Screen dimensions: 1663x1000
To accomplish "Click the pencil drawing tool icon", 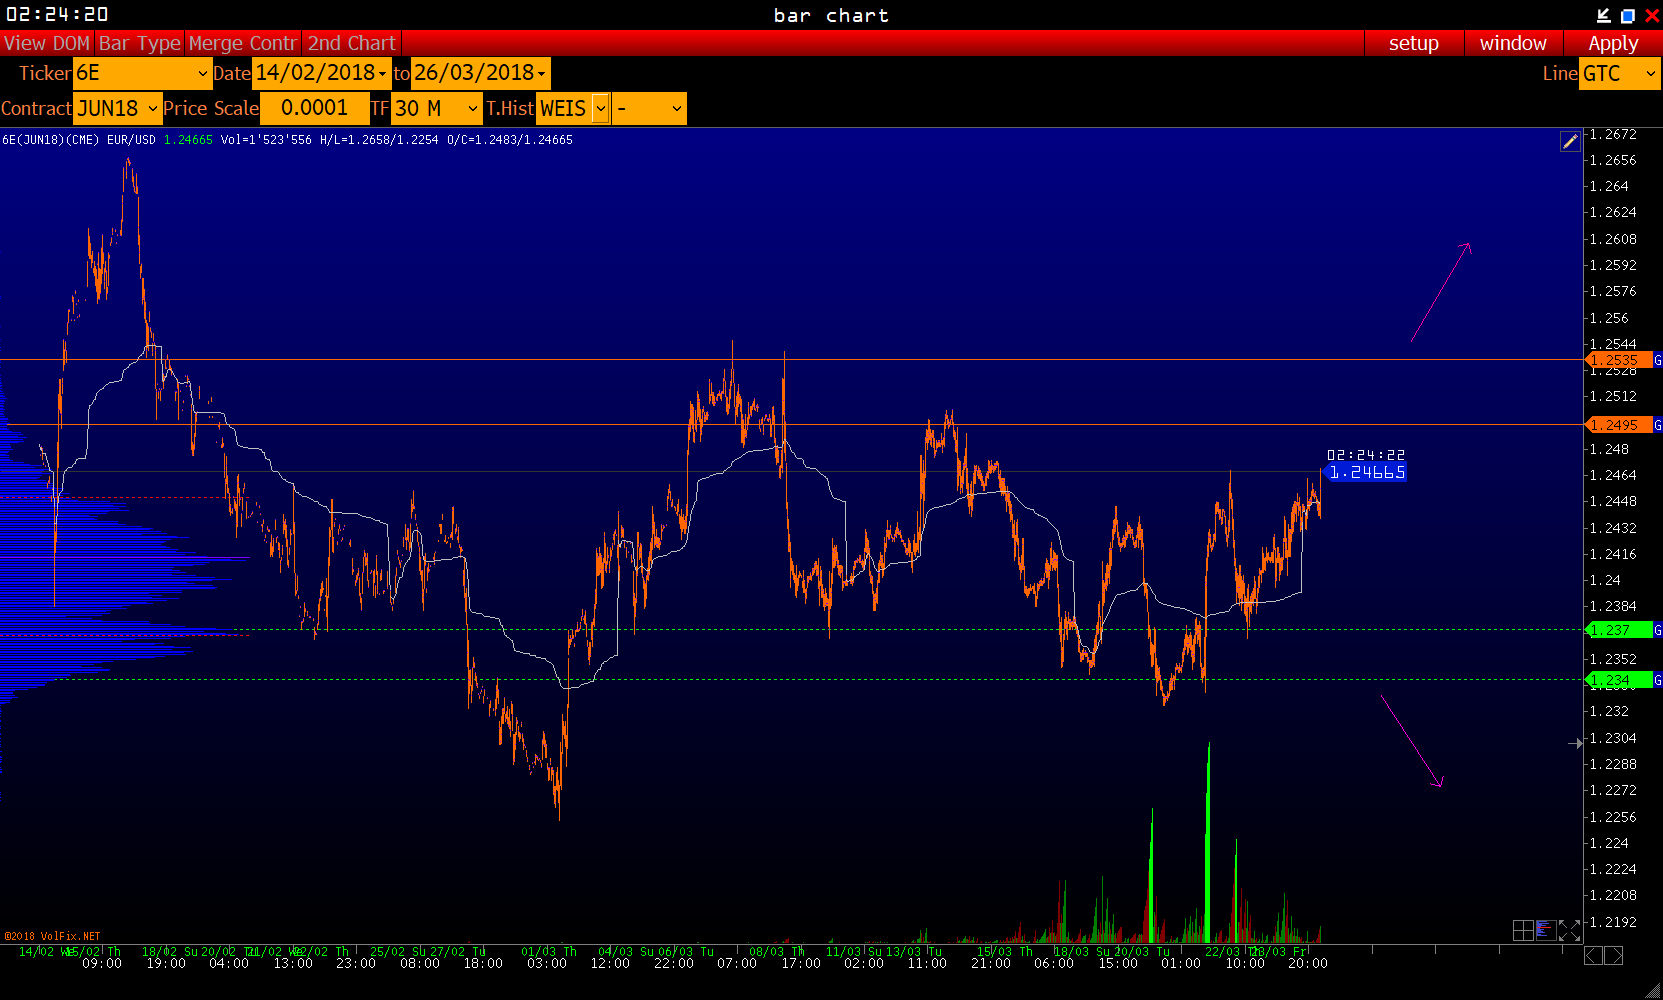I will 1570,142.
